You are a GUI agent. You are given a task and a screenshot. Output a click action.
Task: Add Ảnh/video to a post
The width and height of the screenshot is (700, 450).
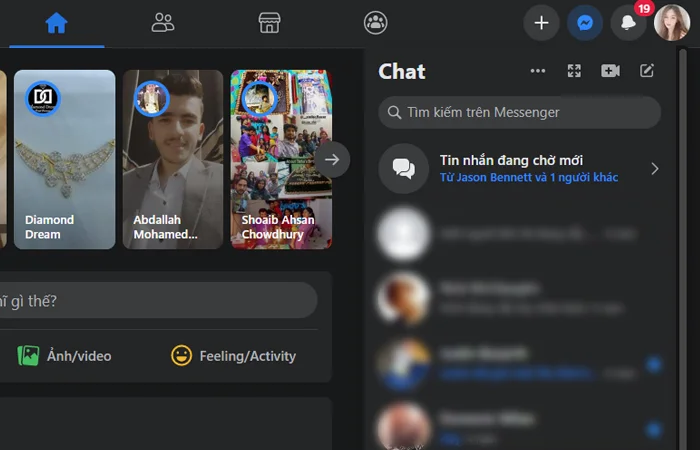[x=64, y=356]
